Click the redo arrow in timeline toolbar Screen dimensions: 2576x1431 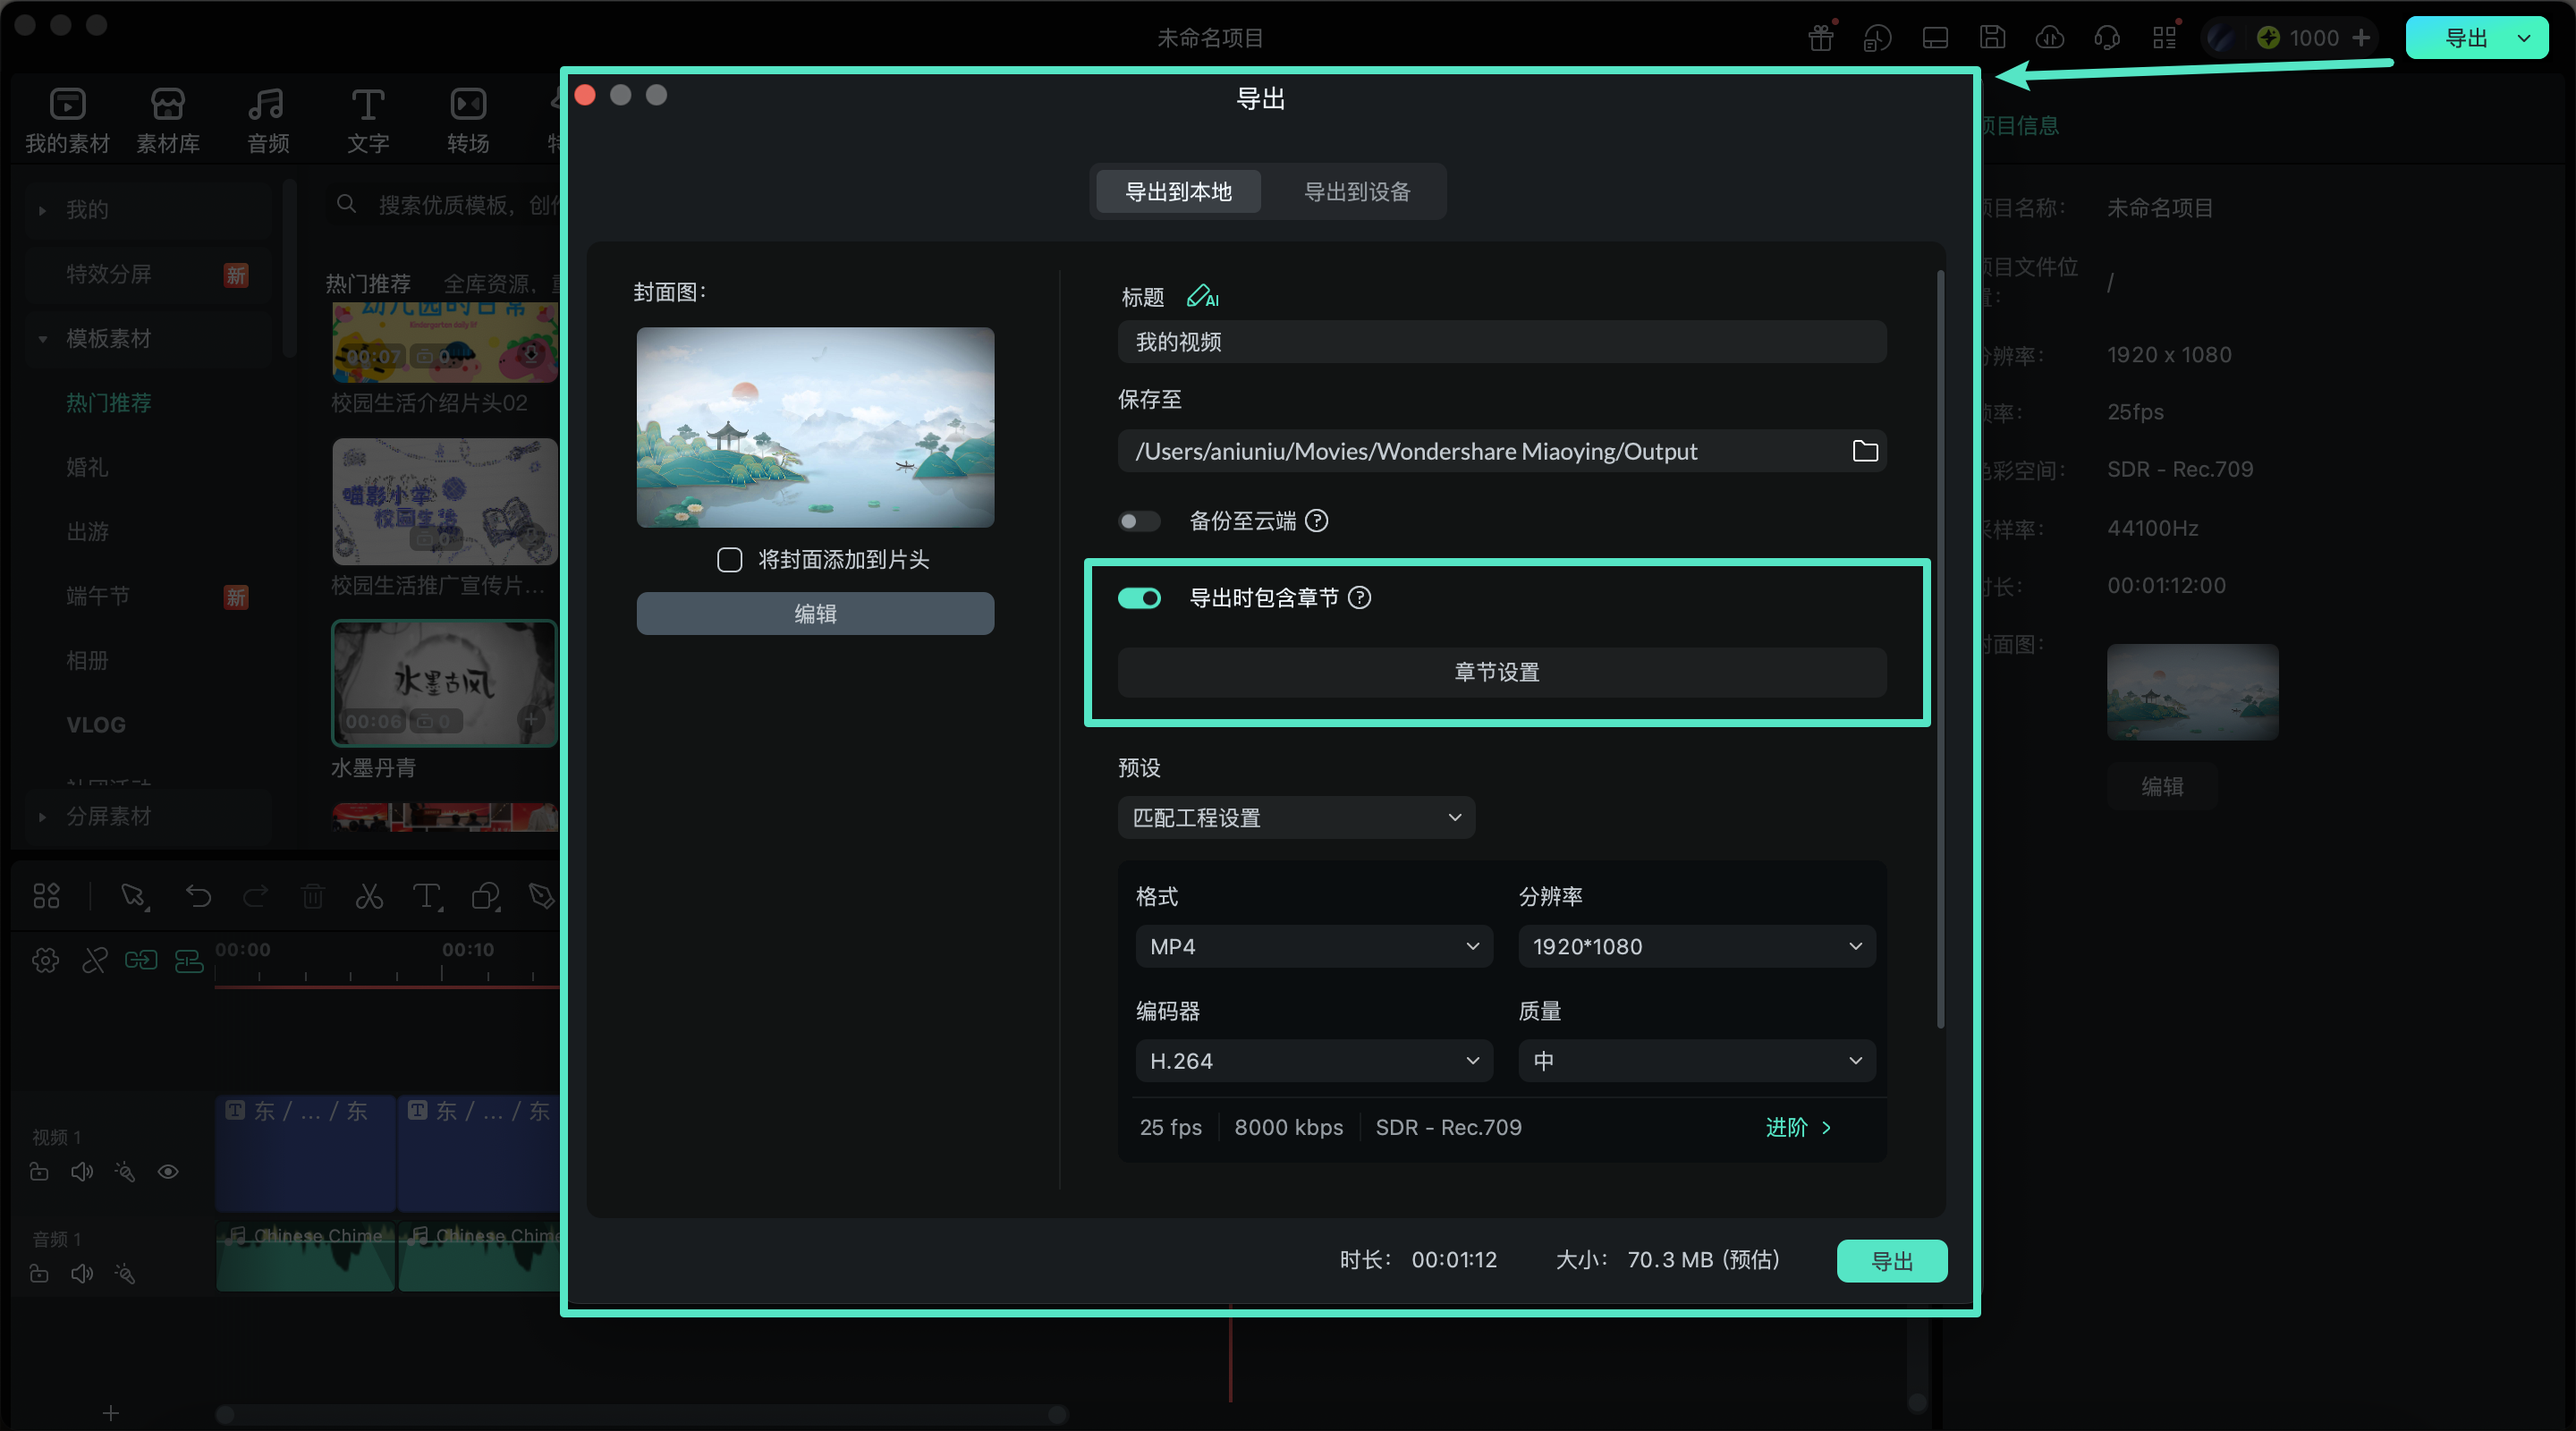point(256,896)
